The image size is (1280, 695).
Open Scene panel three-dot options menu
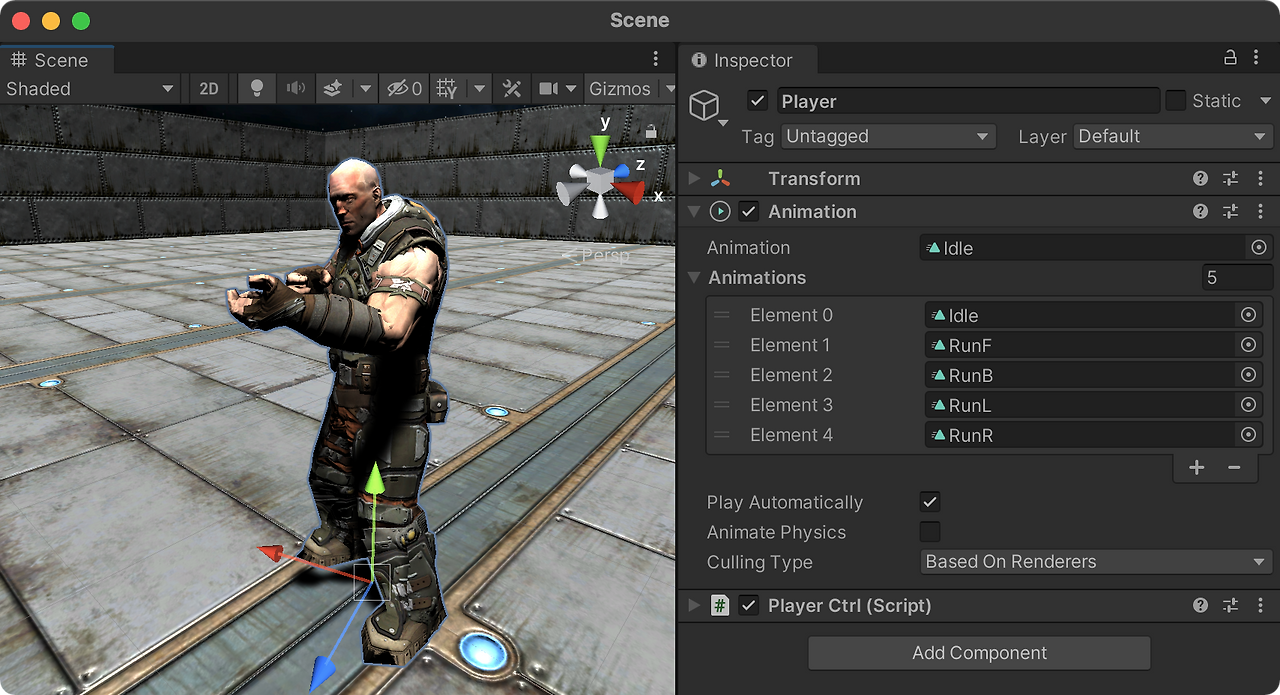click(655, 59)
